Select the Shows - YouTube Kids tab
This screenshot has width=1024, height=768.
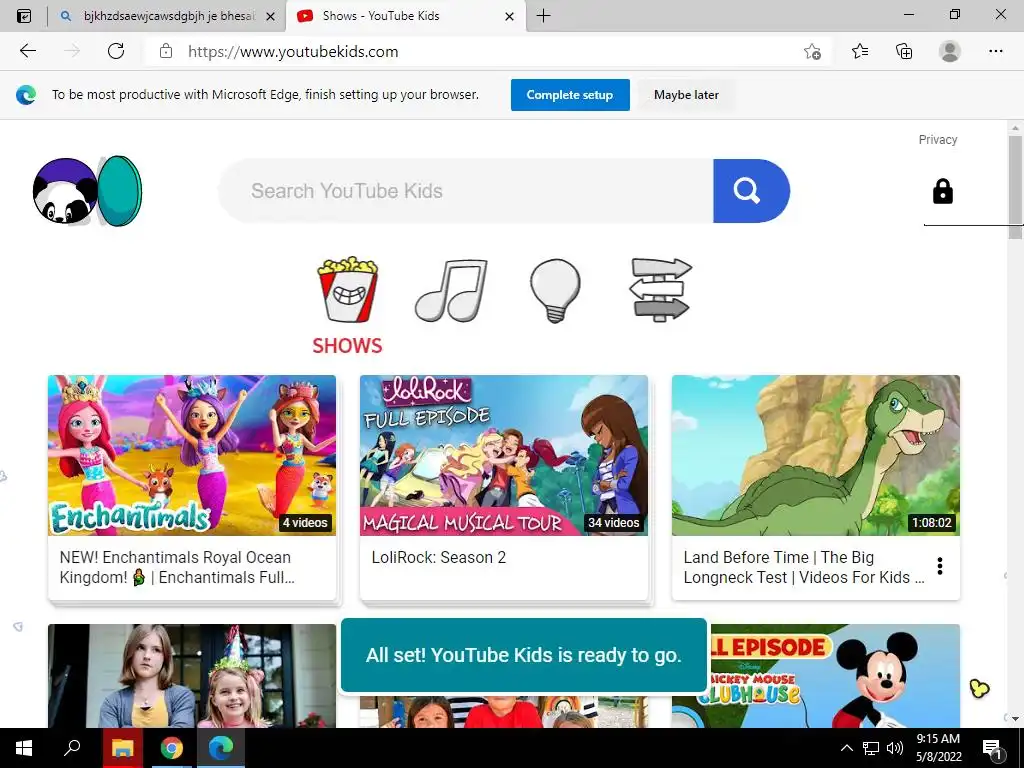pos(405,16)
